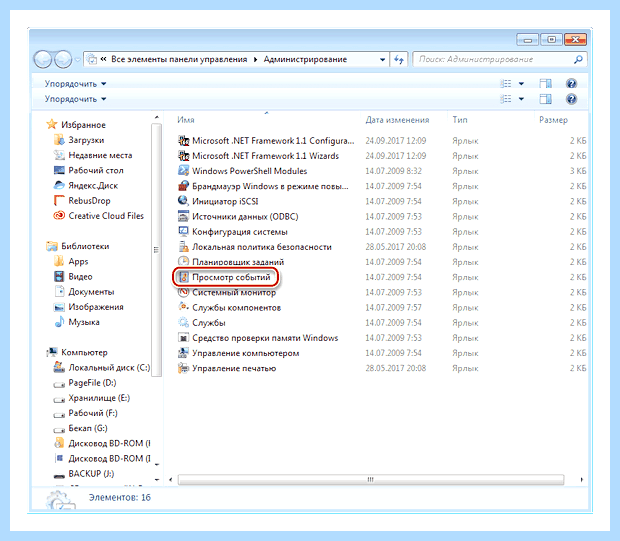Image resolution: width=620 pixels, height=541 pixels.
Task: Click the 3 КБ size value
Action: (x=578, y=171)
